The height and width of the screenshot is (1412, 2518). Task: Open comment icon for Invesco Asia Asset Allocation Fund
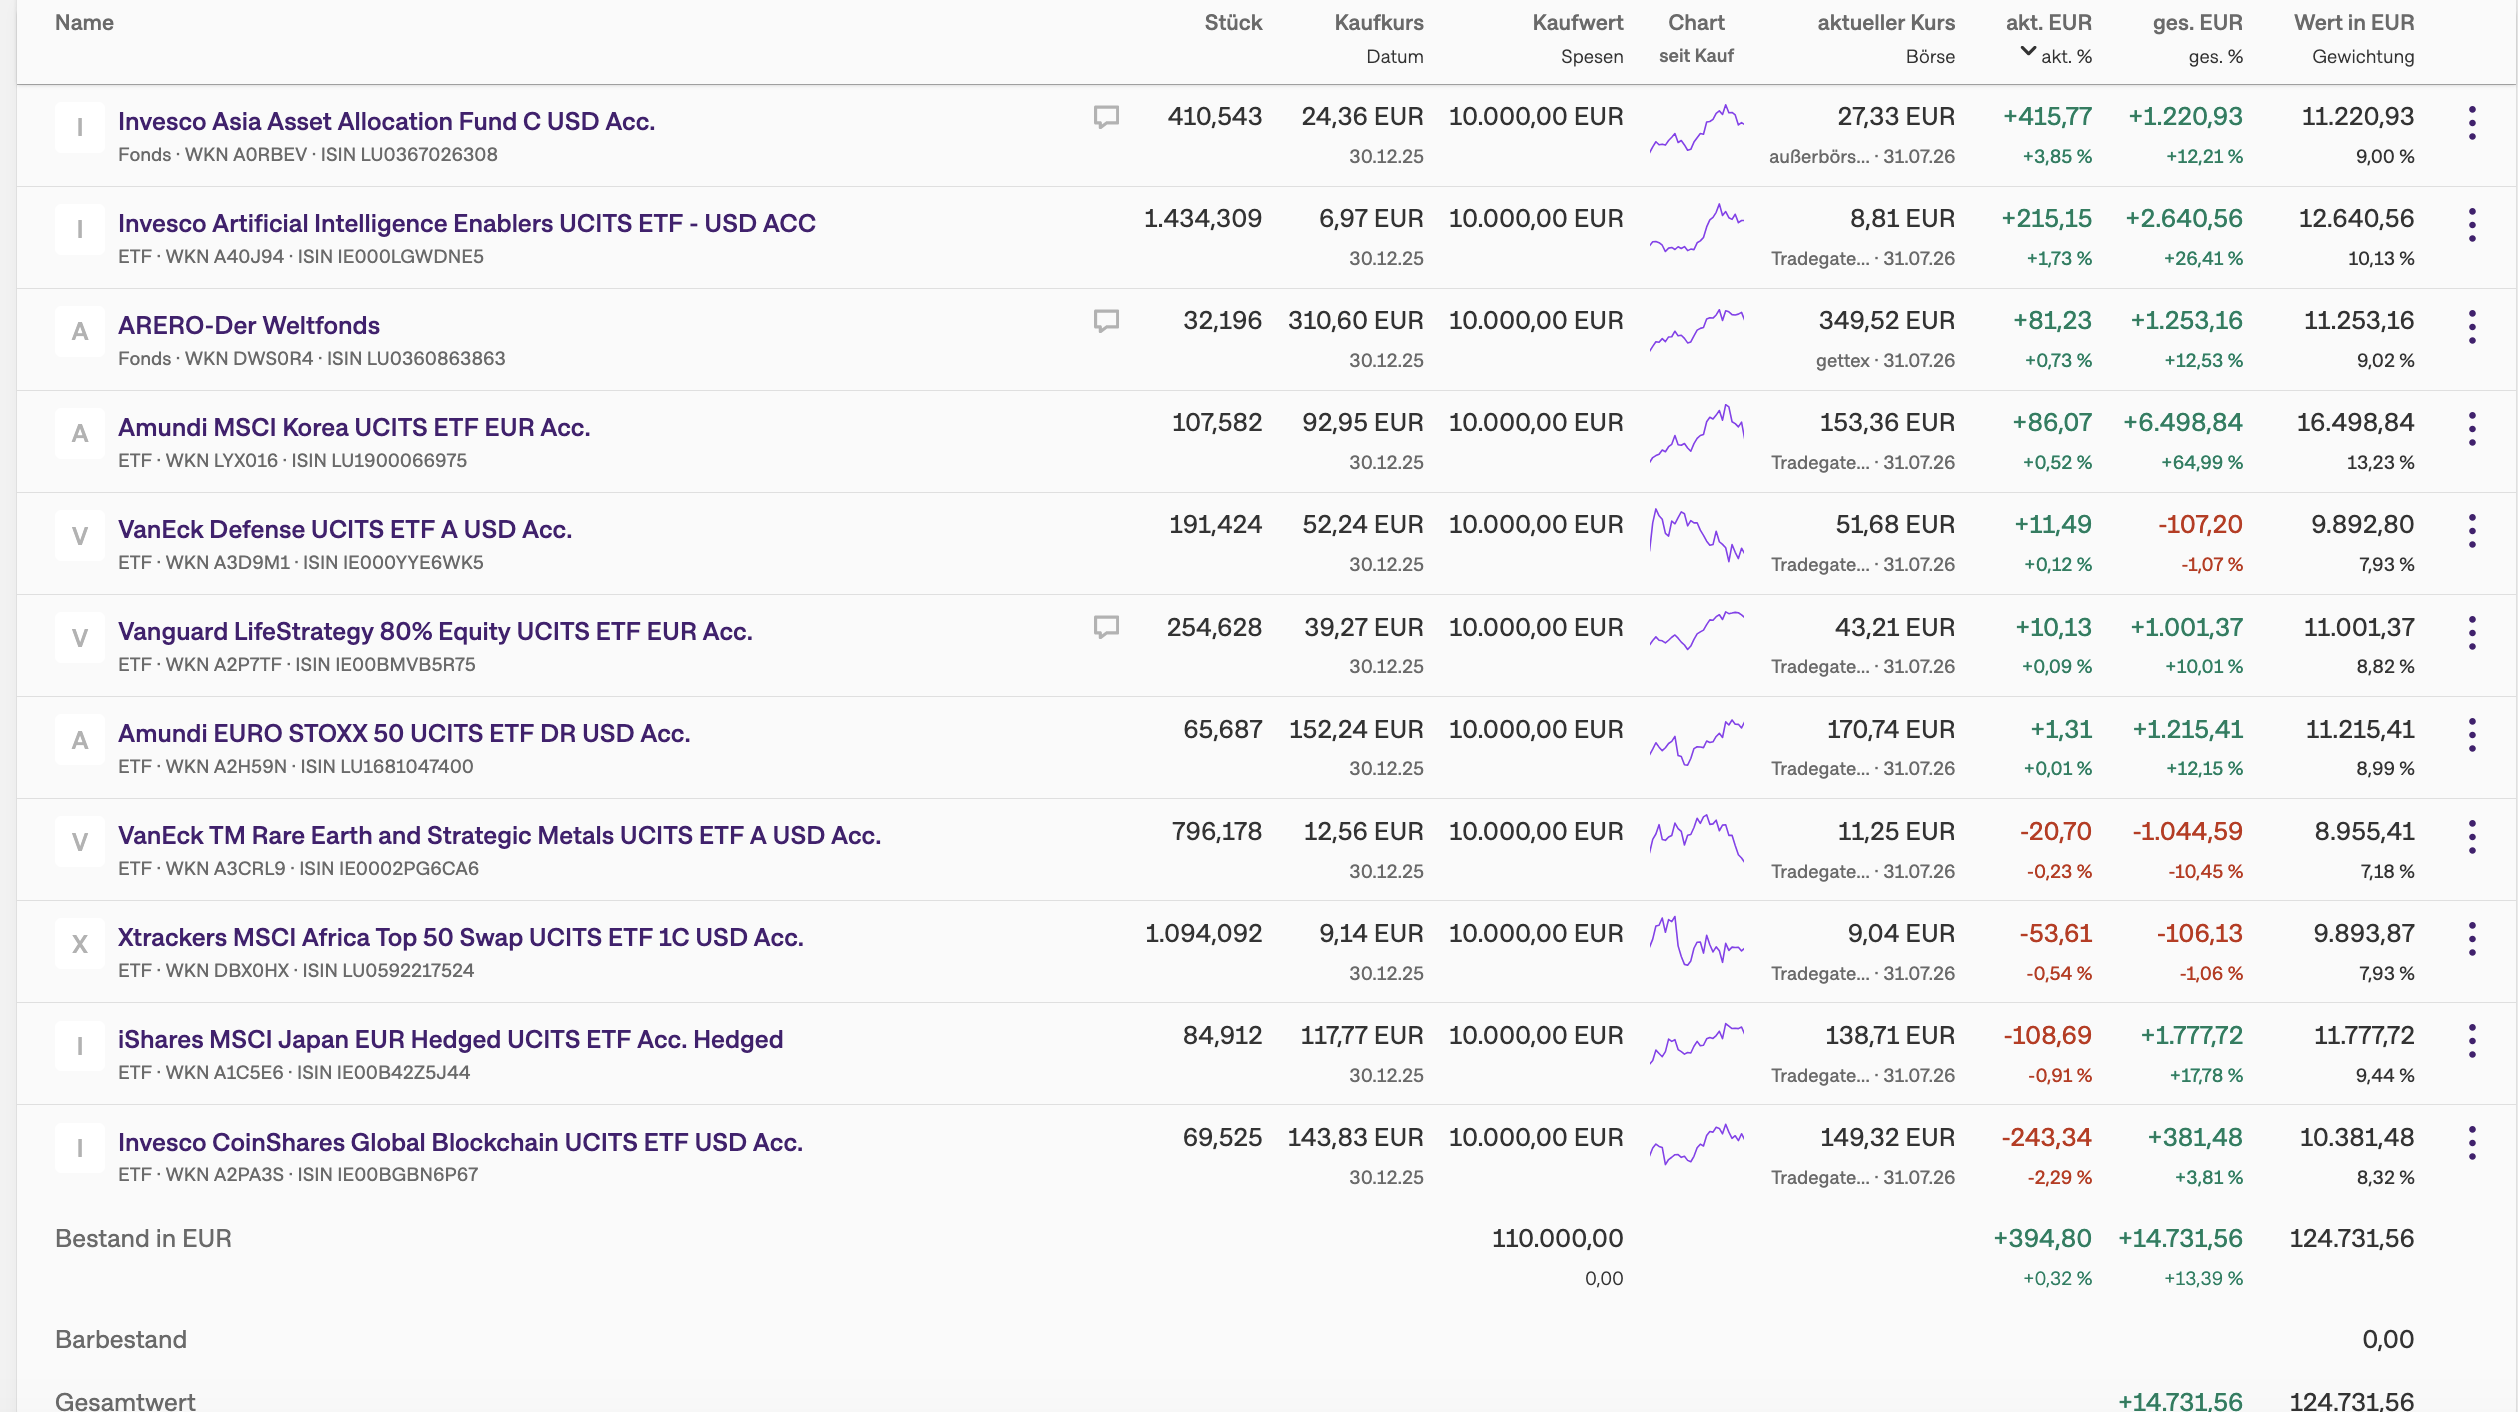tap(1105, 117)
